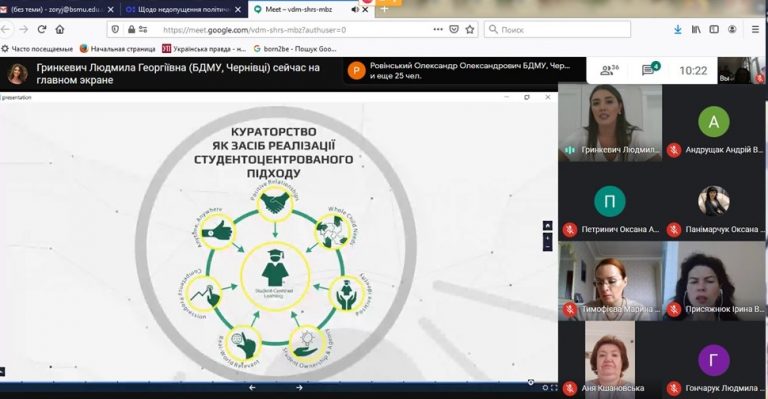Image resolution: width=768 pixels, height=399 pixels.
Task: Open the meeting chat icon
Action: click(x=650, y=70)
